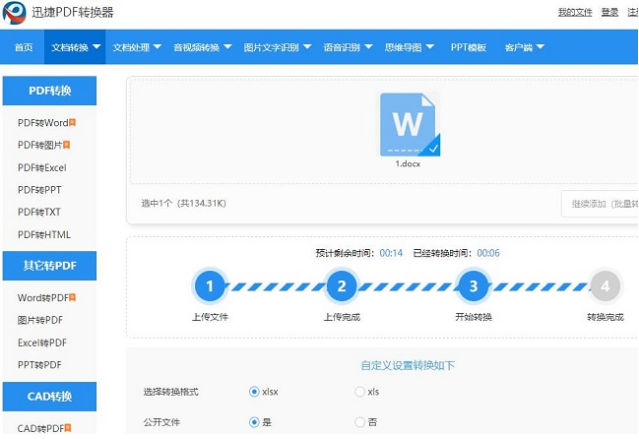Viewport: 639px width, 439px height.
Task: Click the 选择转换格式 label
Action: tap(171, 392)
